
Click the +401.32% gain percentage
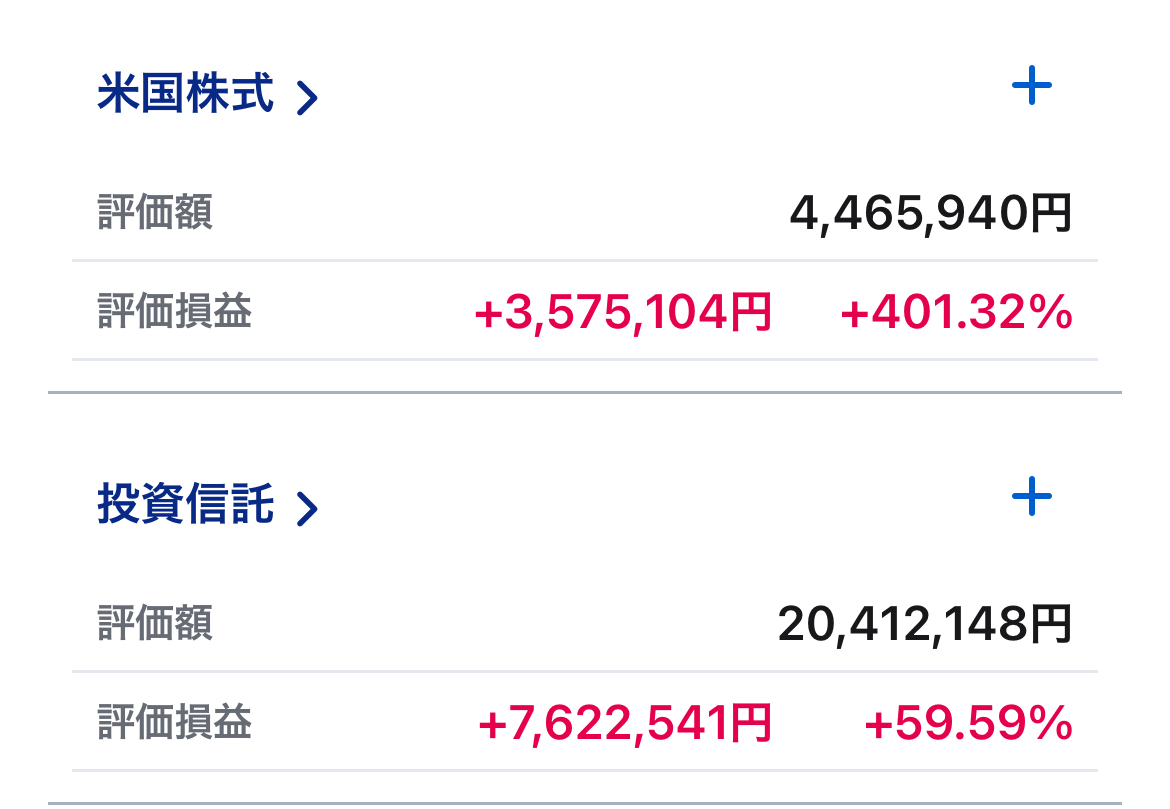pyautogui.click(x=957, y=315)
